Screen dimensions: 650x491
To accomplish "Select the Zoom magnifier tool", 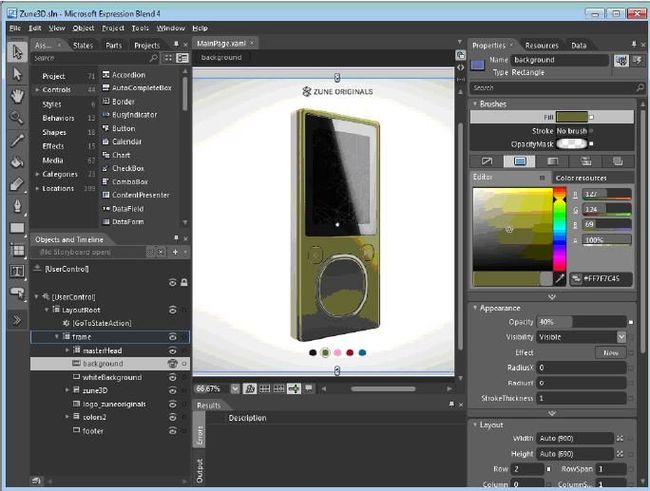I will [x=17, y=118].
